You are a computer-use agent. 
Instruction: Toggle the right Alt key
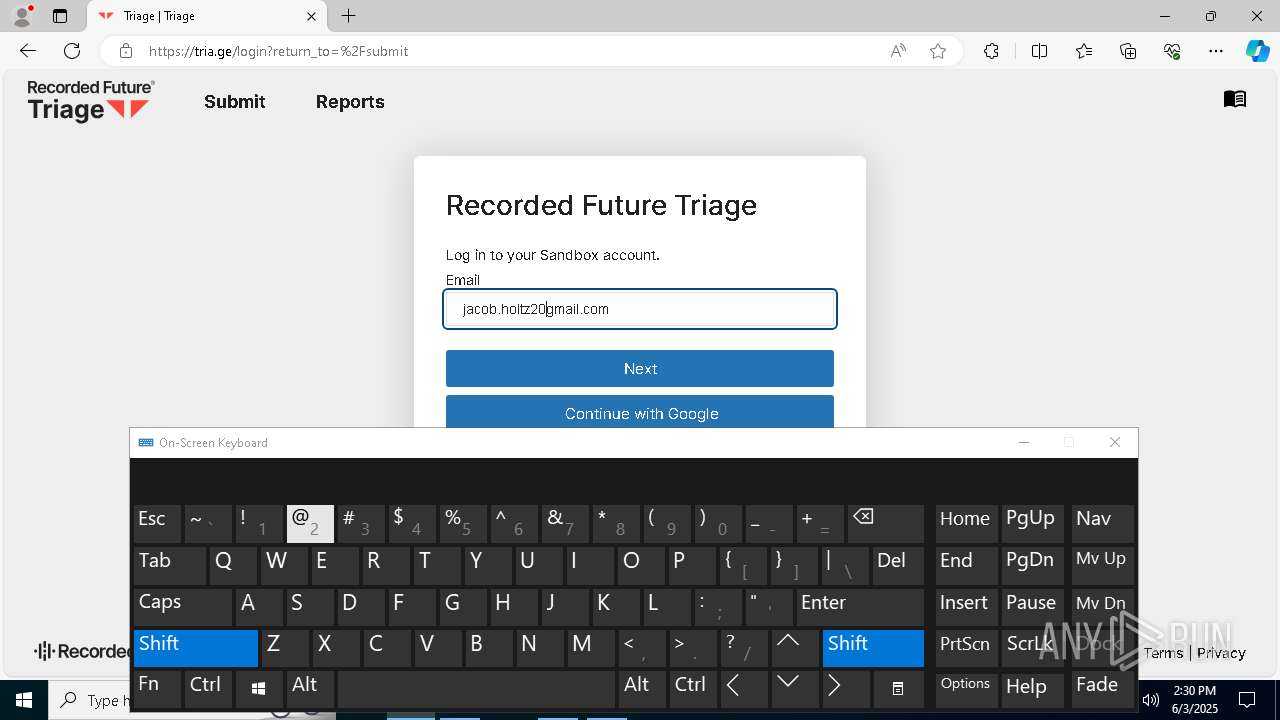coord(641,688)
